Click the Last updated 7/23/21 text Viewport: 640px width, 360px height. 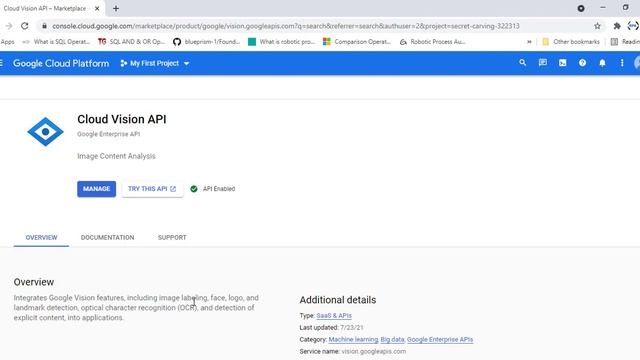point(331,327)
